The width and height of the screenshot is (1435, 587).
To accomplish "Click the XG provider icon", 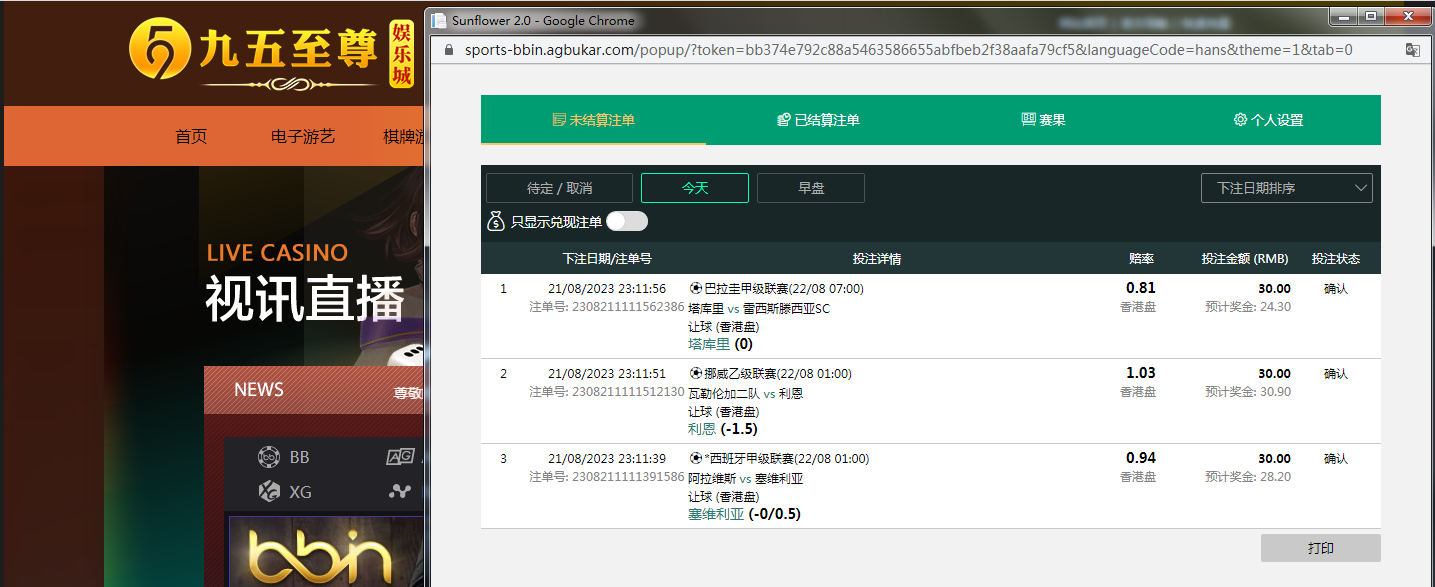I will (x=268, y=491).
